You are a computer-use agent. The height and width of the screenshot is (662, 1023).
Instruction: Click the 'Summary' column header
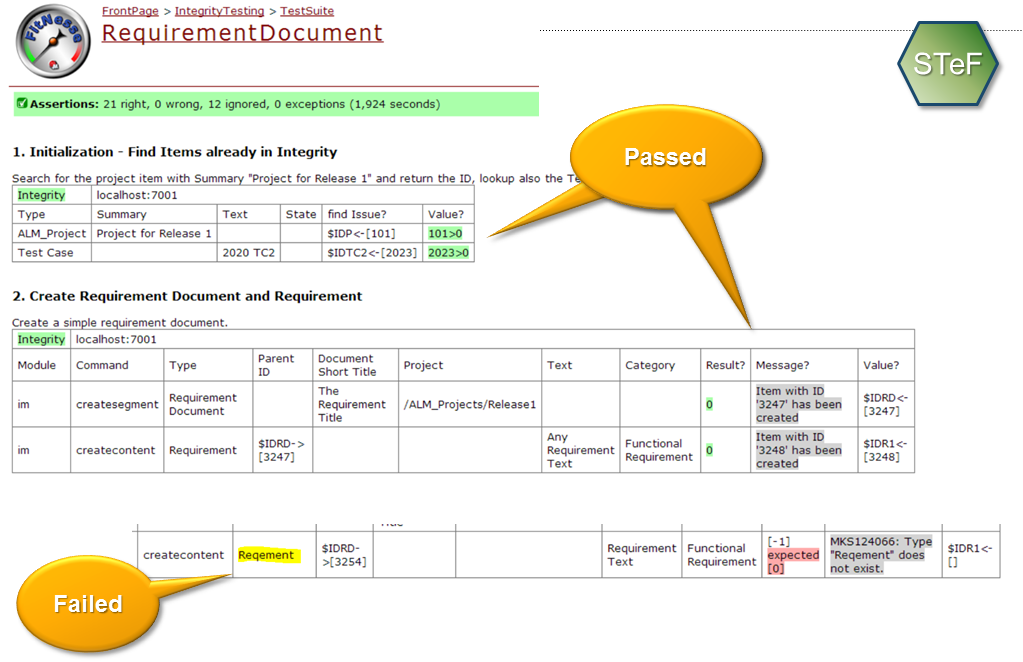[154, 214]
